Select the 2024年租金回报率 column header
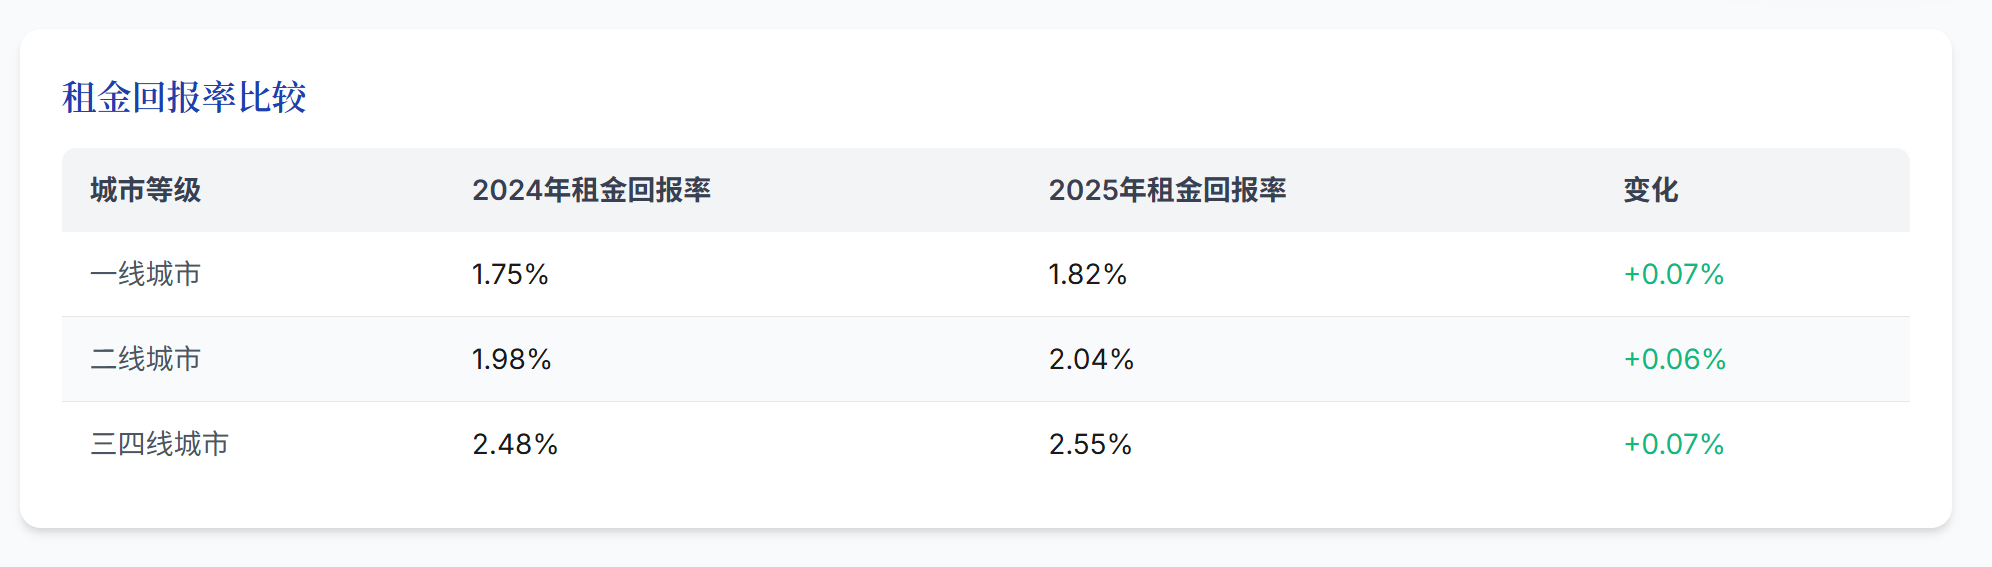This screenshot has height=567, width=1992. tap(591, 190)
